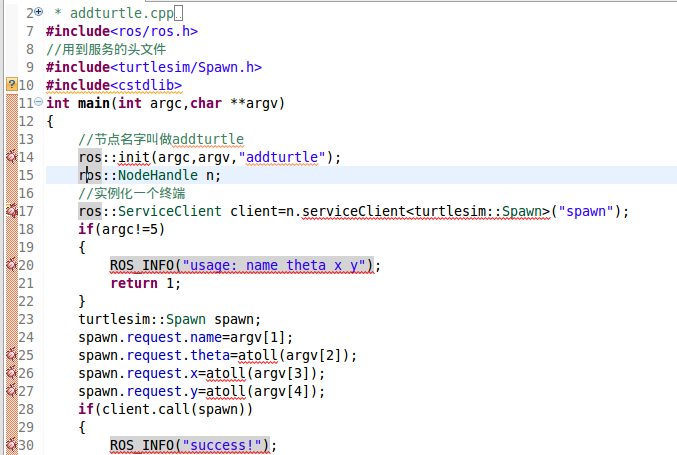Click the turtlesim/Spawn.h include text
Screen dimensions: 677x455
[186, 67]
